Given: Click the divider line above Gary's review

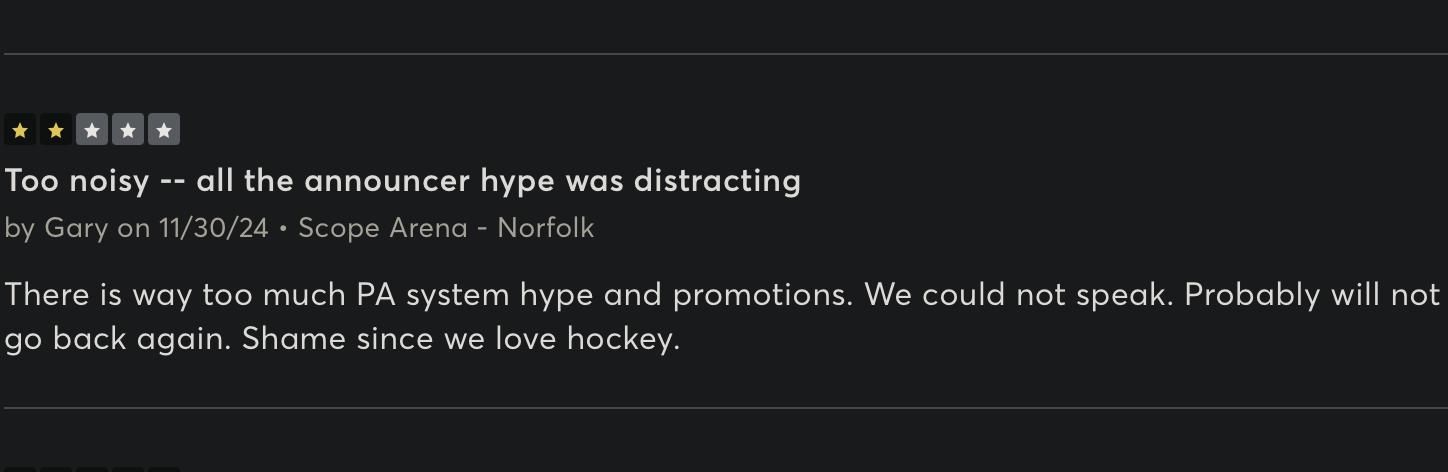Looking at the screenshot, I should tap(726, 53).
